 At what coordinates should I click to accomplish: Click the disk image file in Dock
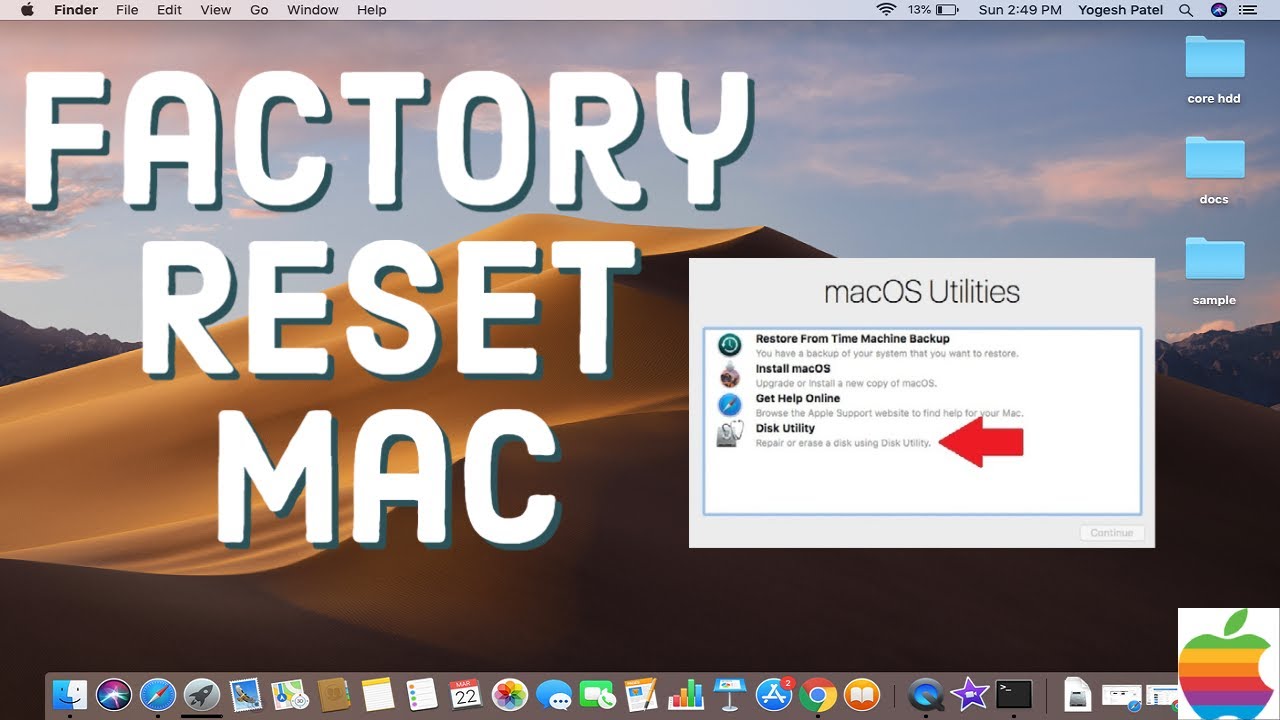pos(1077,694)
